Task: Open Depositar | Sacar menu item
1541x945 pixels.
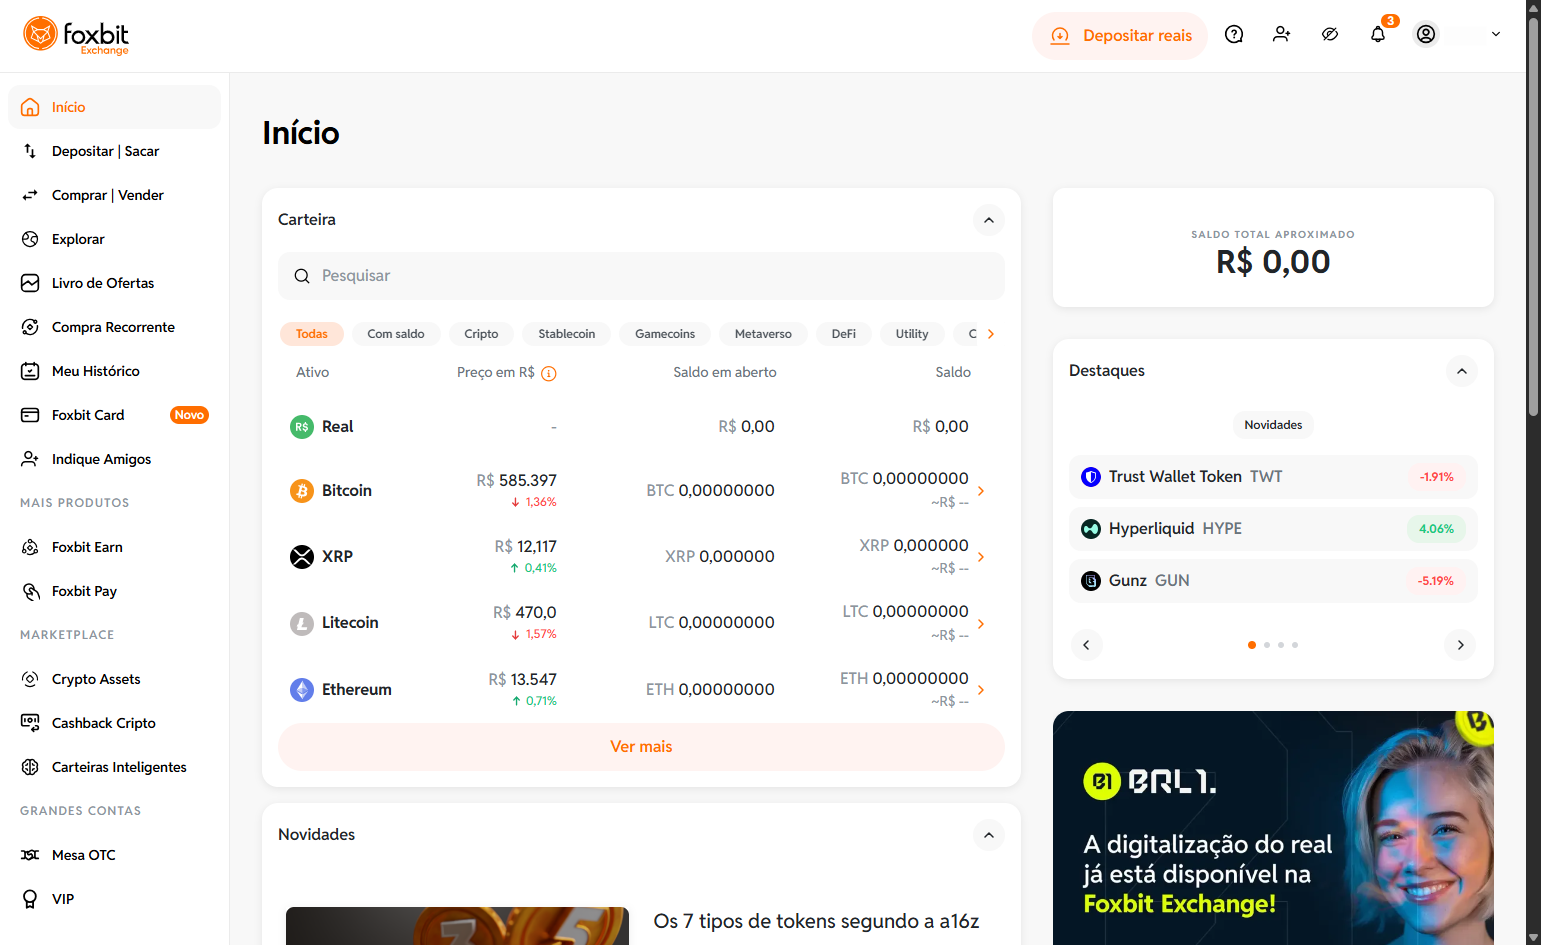Action: pyautogui.click(x=114, y=151)
